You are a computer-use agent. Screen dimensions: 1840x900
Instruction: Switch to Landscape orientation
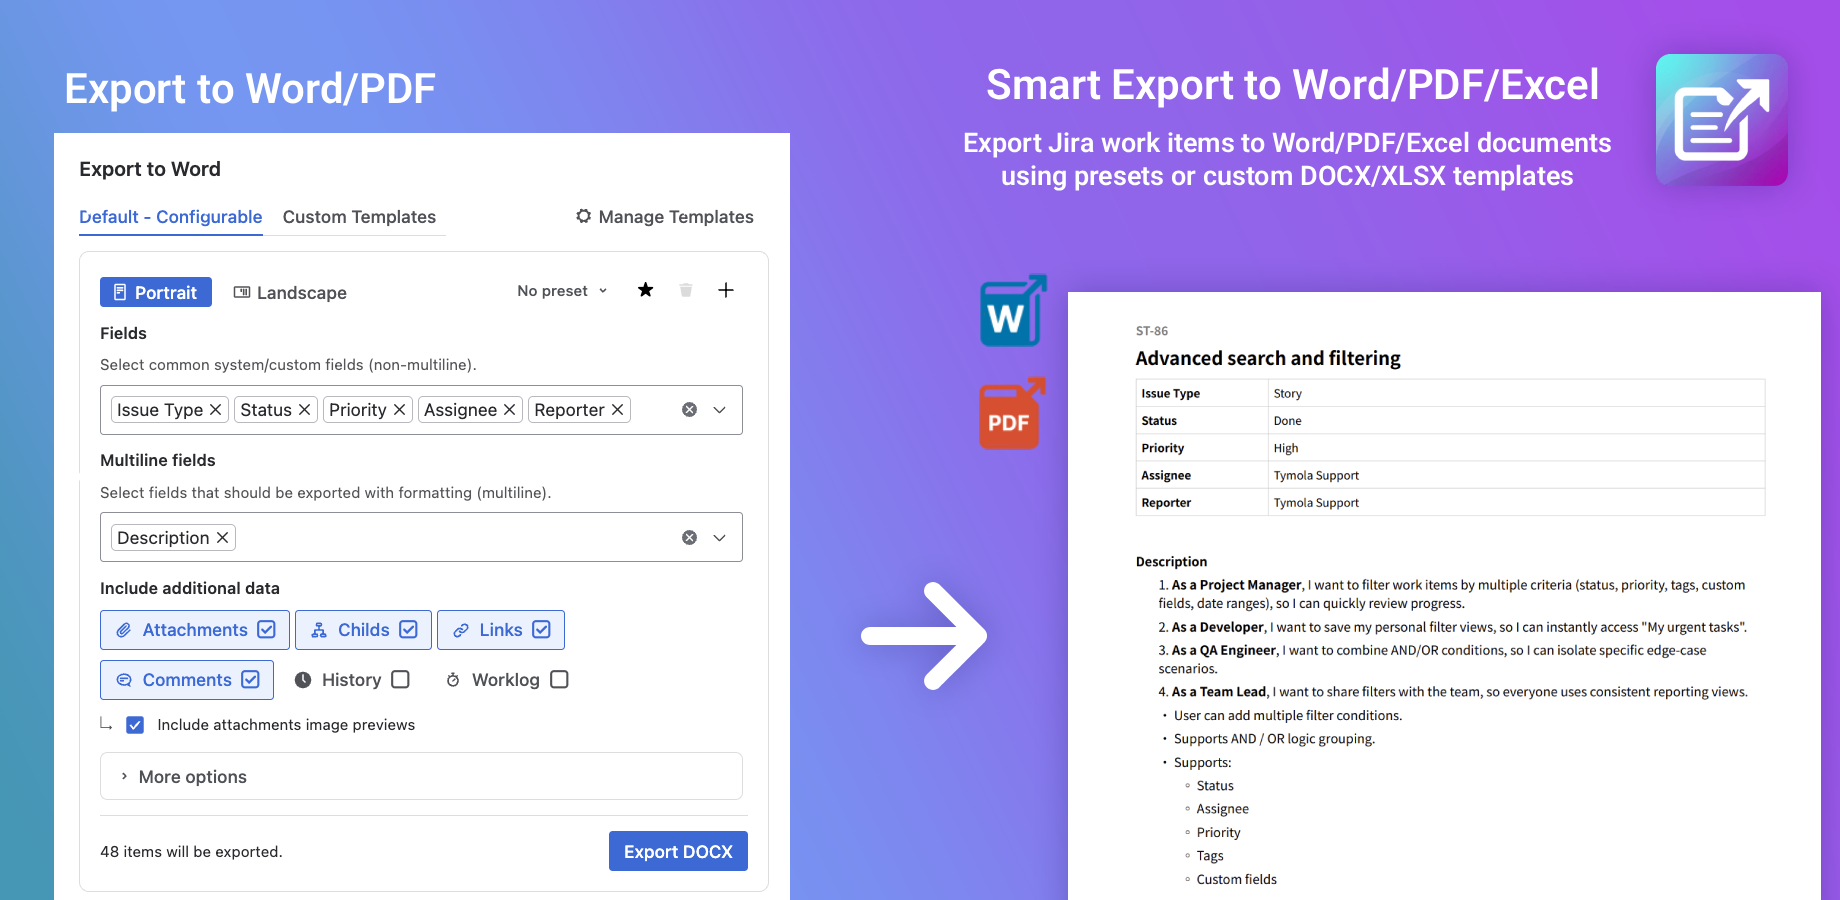[x=290, y=292]
